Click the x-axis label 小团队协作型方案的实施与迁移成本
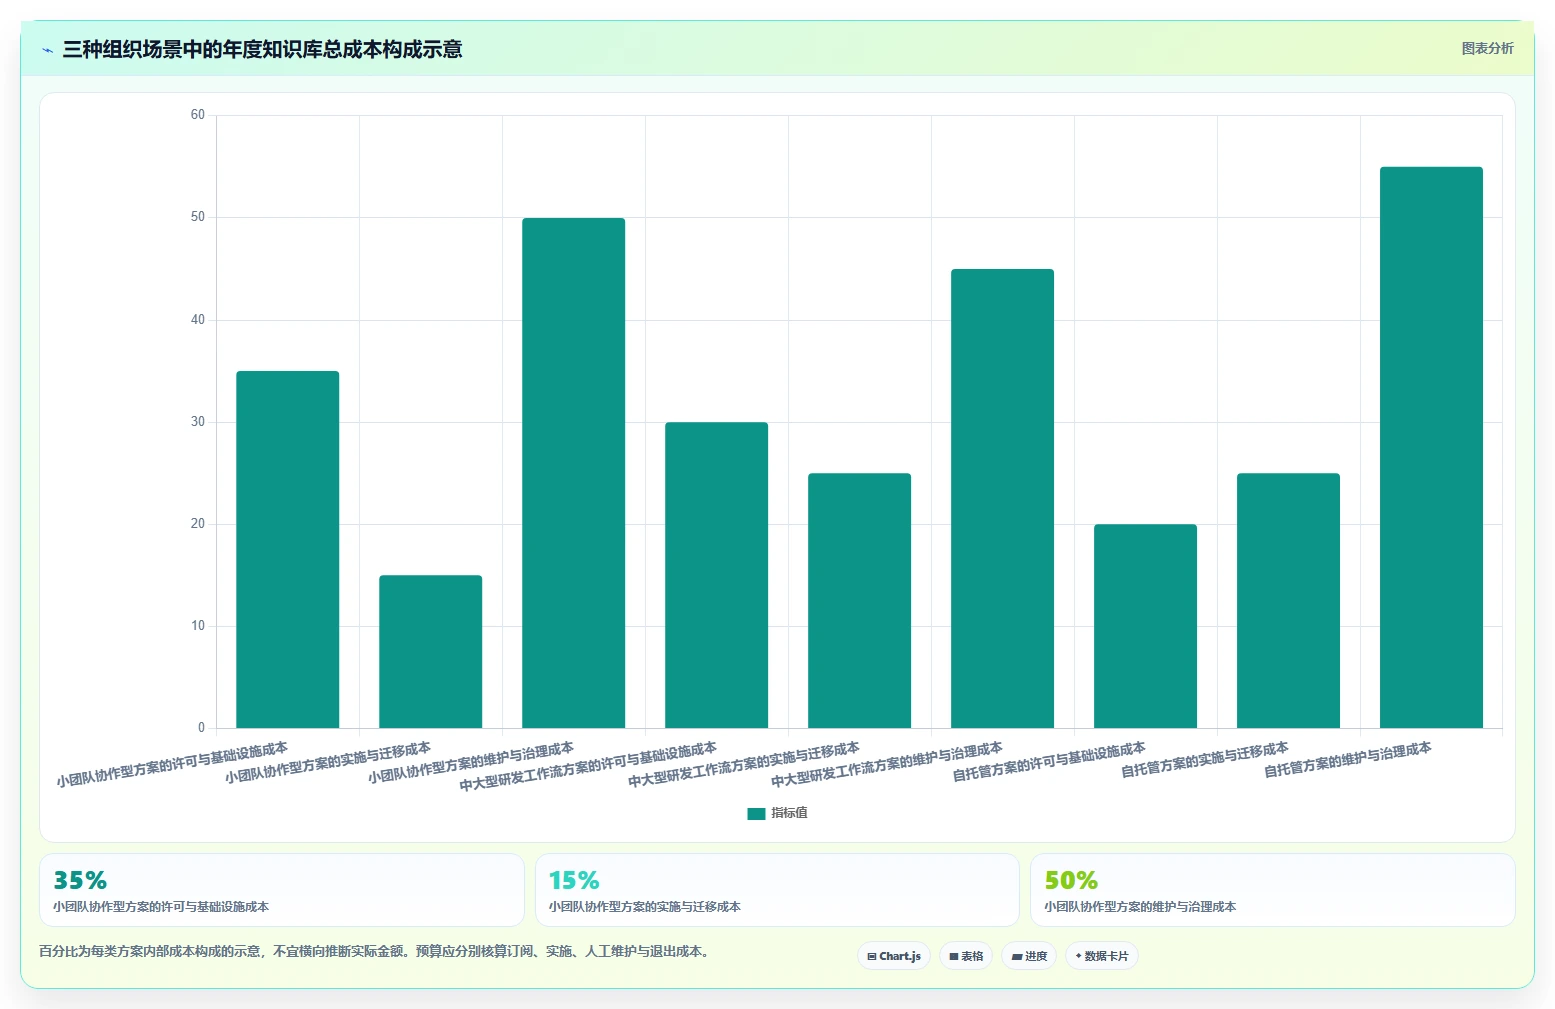 328,763
